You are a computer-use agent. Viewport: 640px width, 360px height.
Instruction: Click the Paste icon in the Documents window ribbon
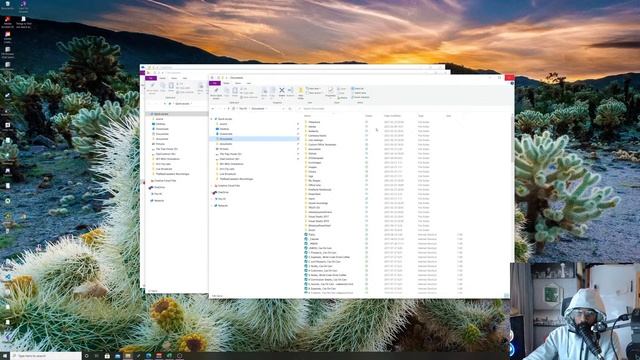(235, 92)
